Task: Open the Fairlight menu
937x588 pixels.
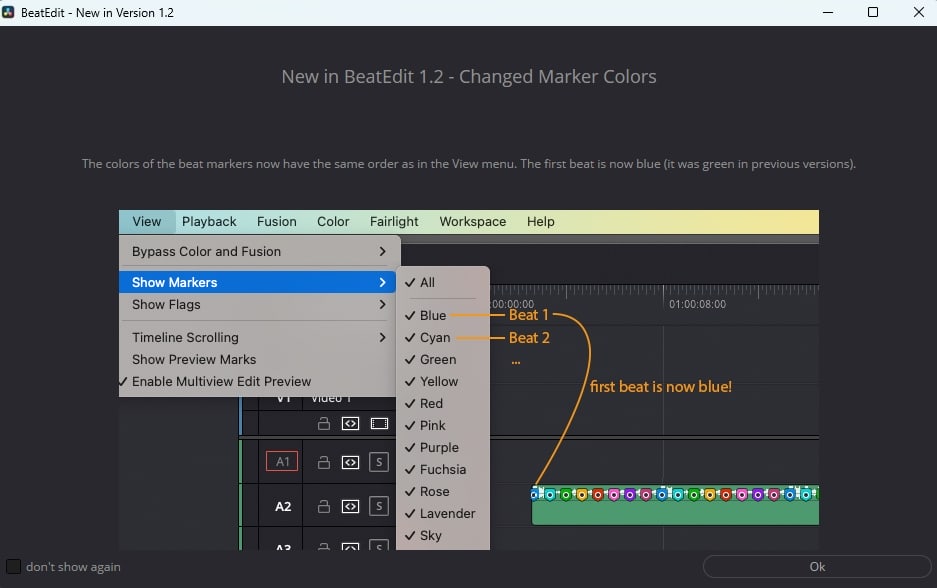Action: point(394,222)
